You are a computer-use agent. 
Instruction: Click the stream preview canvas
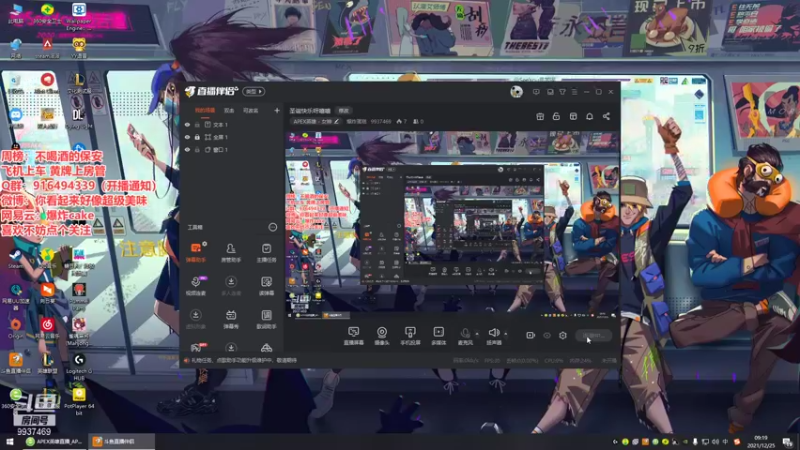click(x=452, y=224)
